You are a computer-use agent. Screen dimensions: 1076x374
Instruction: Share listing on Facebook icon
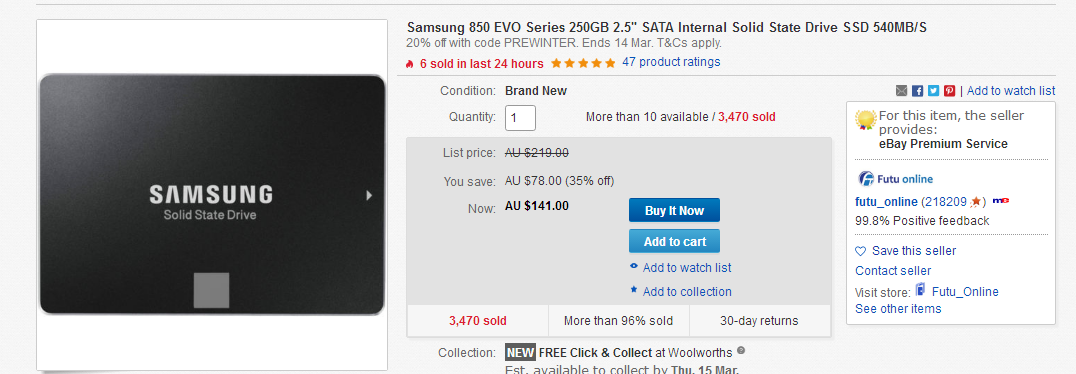point(917,91)
